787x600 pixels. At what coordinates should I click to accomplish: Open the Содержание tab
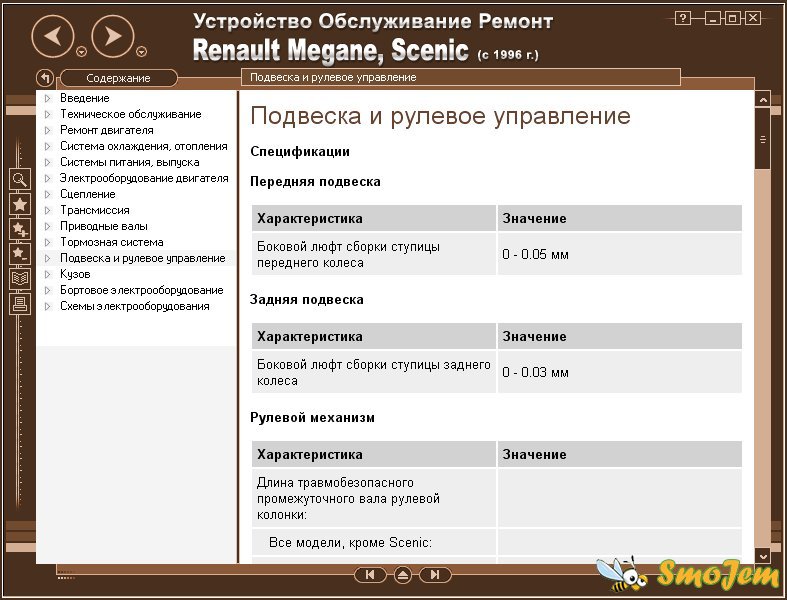[x=118, y=78]
